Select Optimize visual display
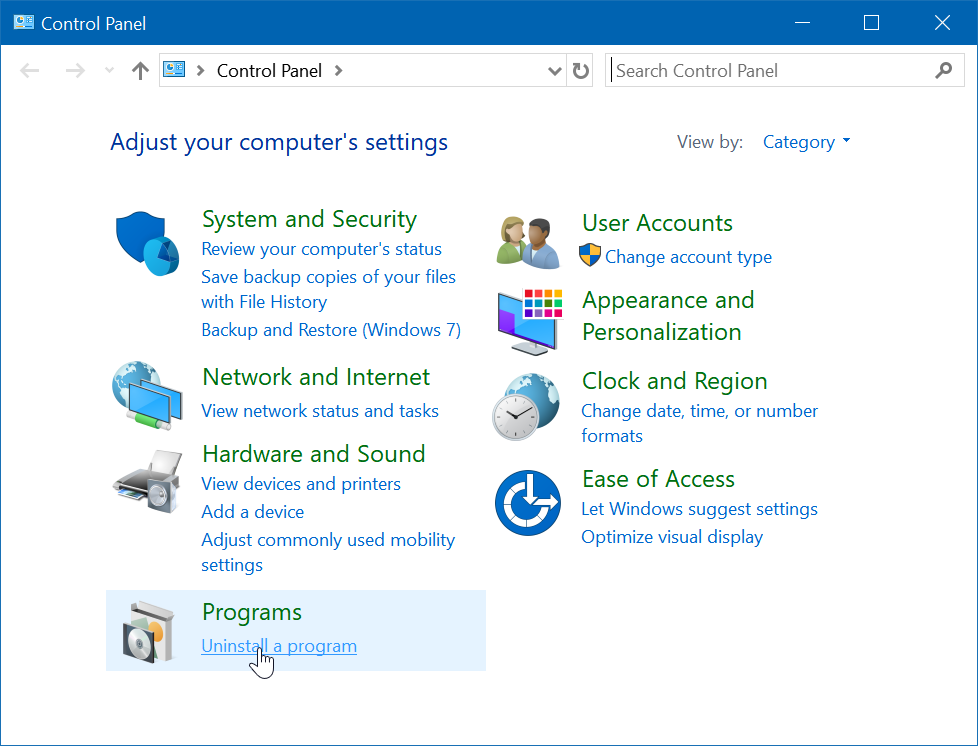This screenshot has width=978, height=746. point(672,536)
